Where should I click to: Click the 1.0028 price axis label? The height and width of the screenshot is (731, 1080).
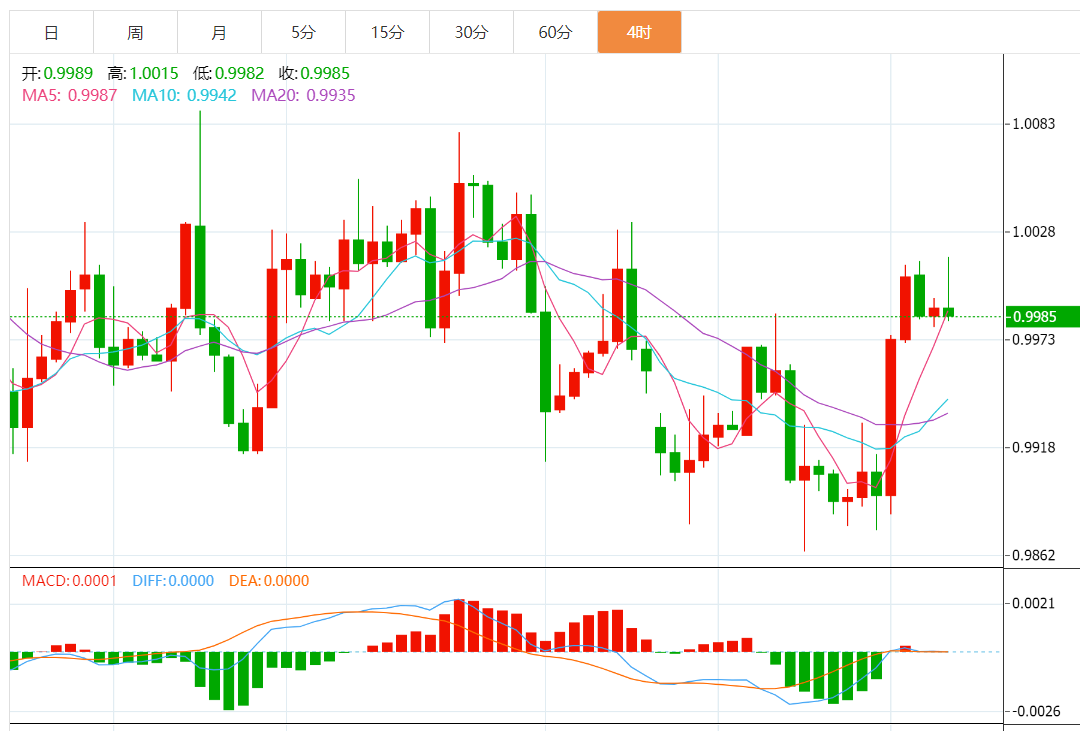(x=1033, y=231)
